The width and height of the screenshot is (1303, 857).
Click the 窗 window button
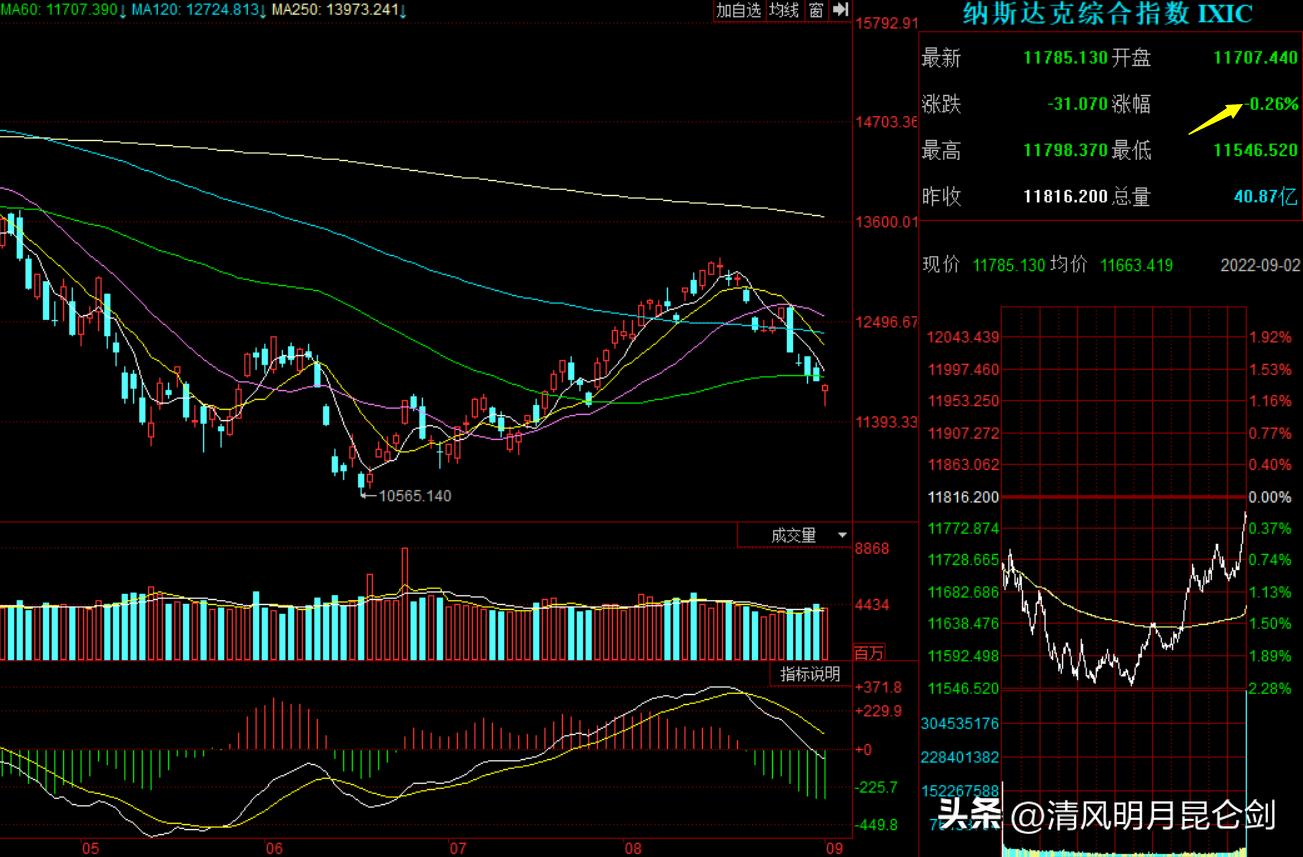click(x=816, y=10)
